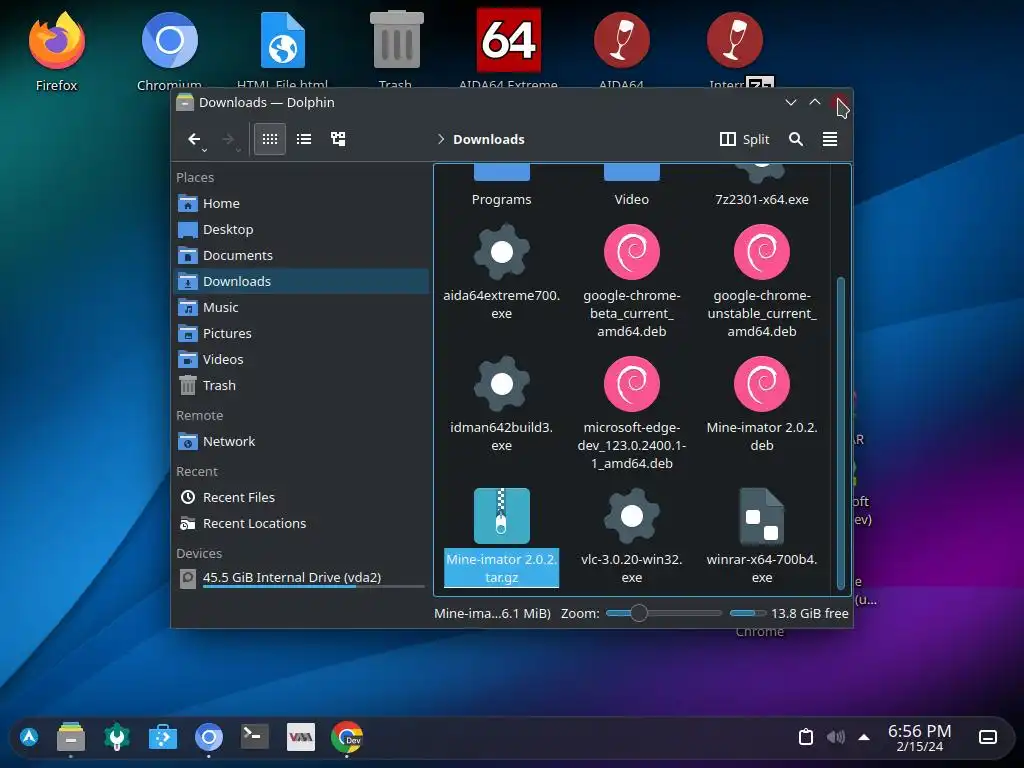Open Trash in Places panel
The image size is (1024, 768).
tap(302, 385)
